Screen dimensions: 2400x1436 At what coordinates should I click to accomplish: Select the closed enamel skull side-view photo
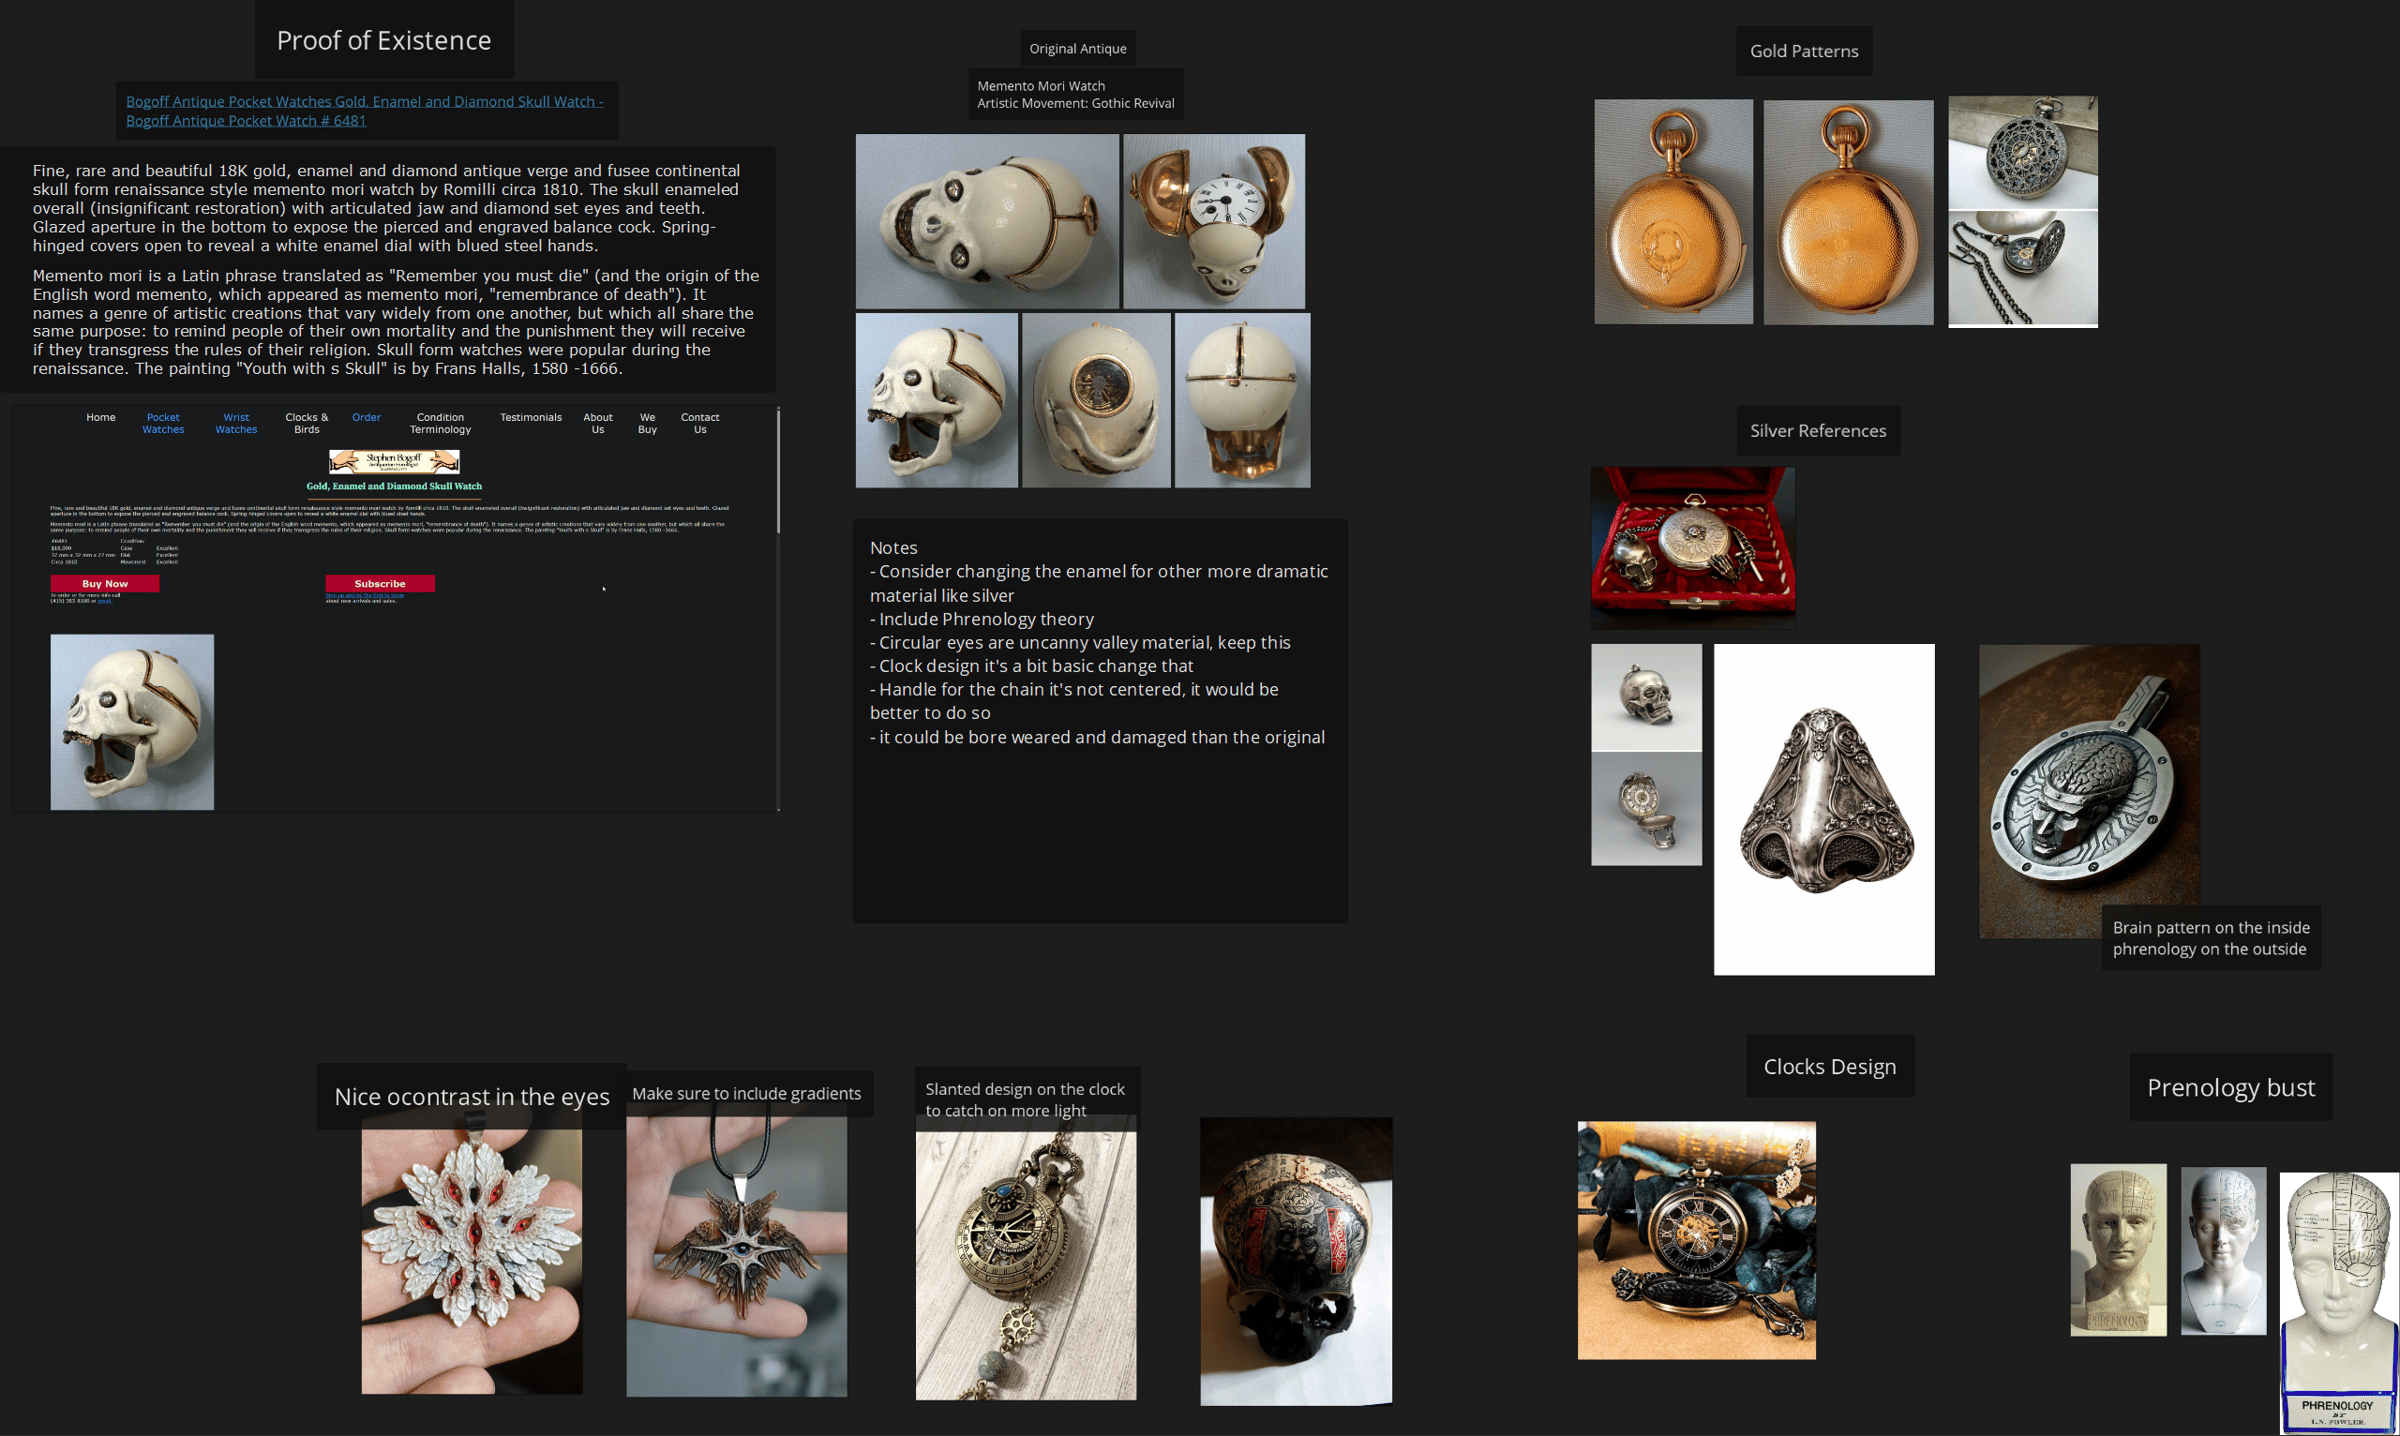pyautogui.click(x=987, y=221)
